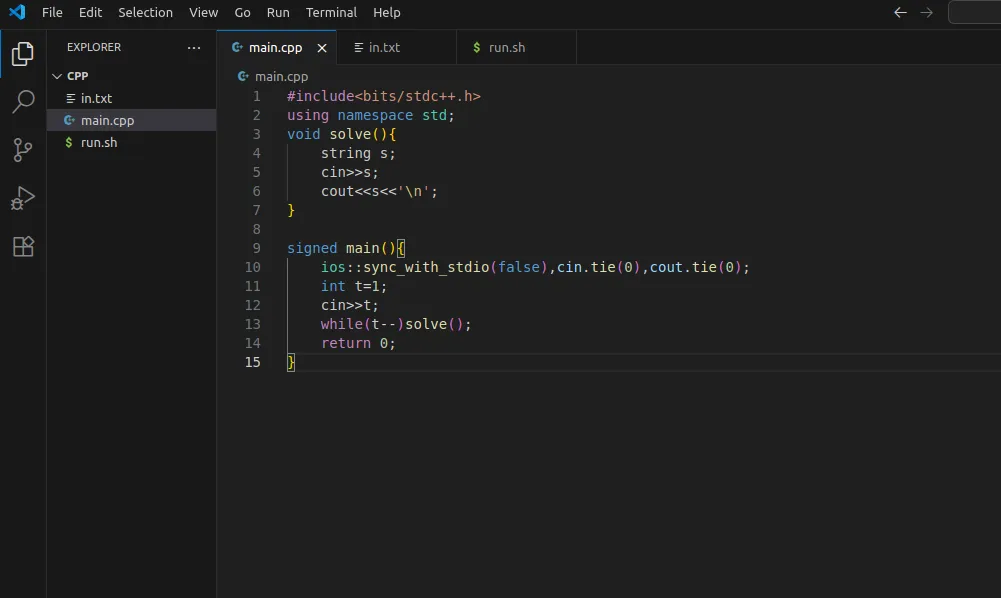Click line number 15 in gutter
Screen dimensions: 1001x598
coord(253,363)
